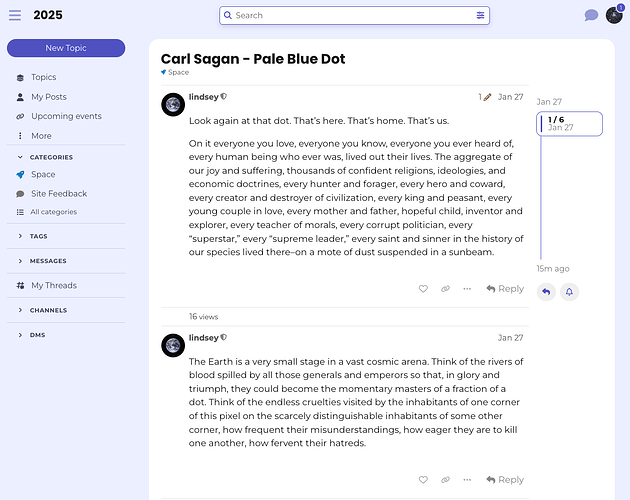Click the topic title Carl Sagan - Pale Blue Dot
Image resolution: width=630 pixels, height=500 pixels.
[x=253, y=59]
